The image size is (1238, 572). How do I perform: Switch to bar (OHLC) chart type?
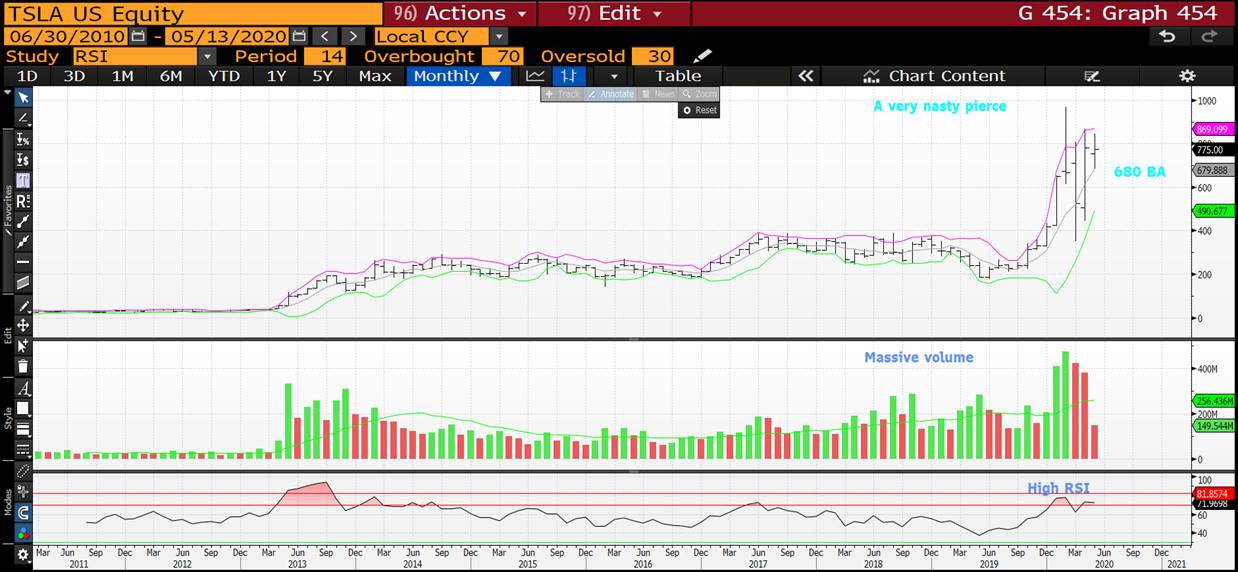[x=568, y=76]
